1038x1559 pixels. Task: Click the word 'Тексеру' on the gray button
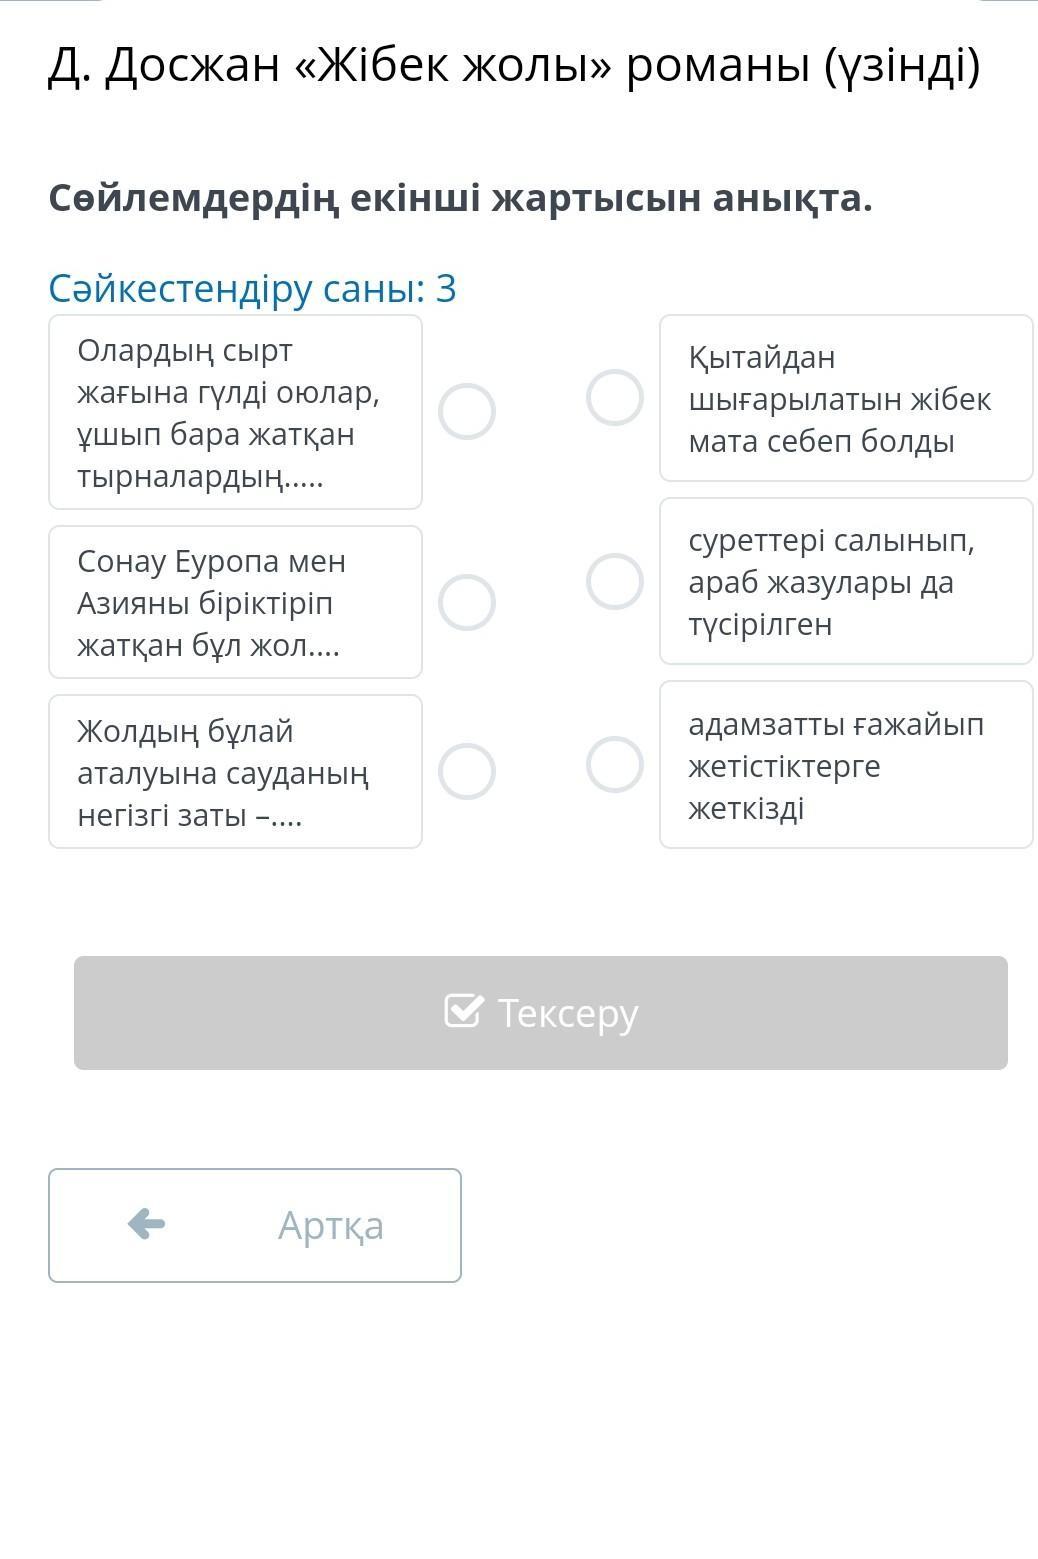coord(568,1013)
